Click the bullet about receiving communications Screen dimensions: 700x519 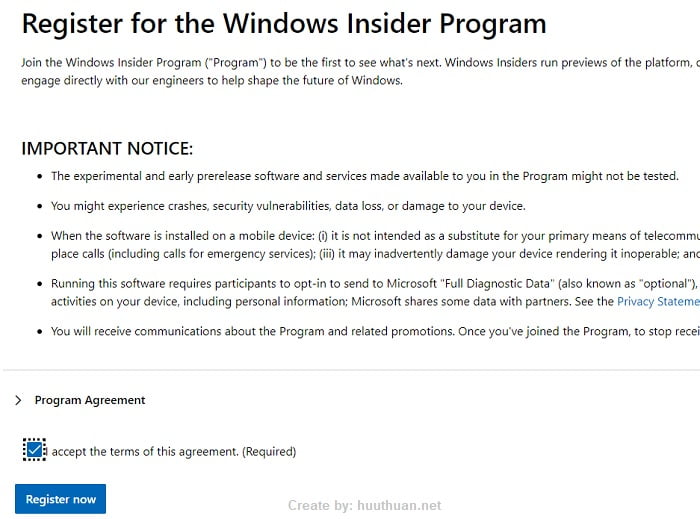point(375,332)
